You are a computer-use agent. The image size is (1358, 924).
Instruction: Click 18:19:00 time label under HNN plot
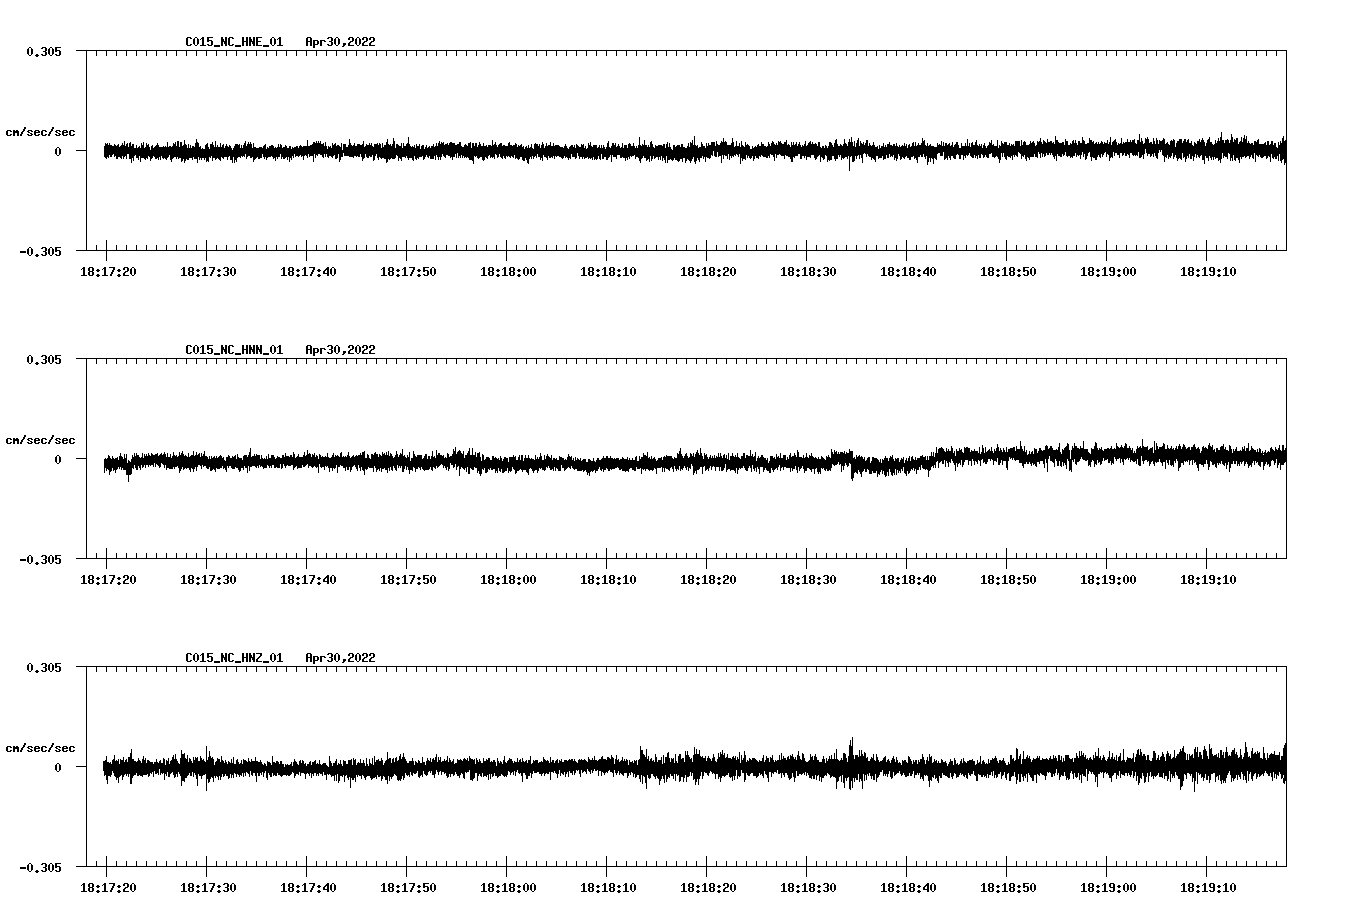click(1108, 580)
